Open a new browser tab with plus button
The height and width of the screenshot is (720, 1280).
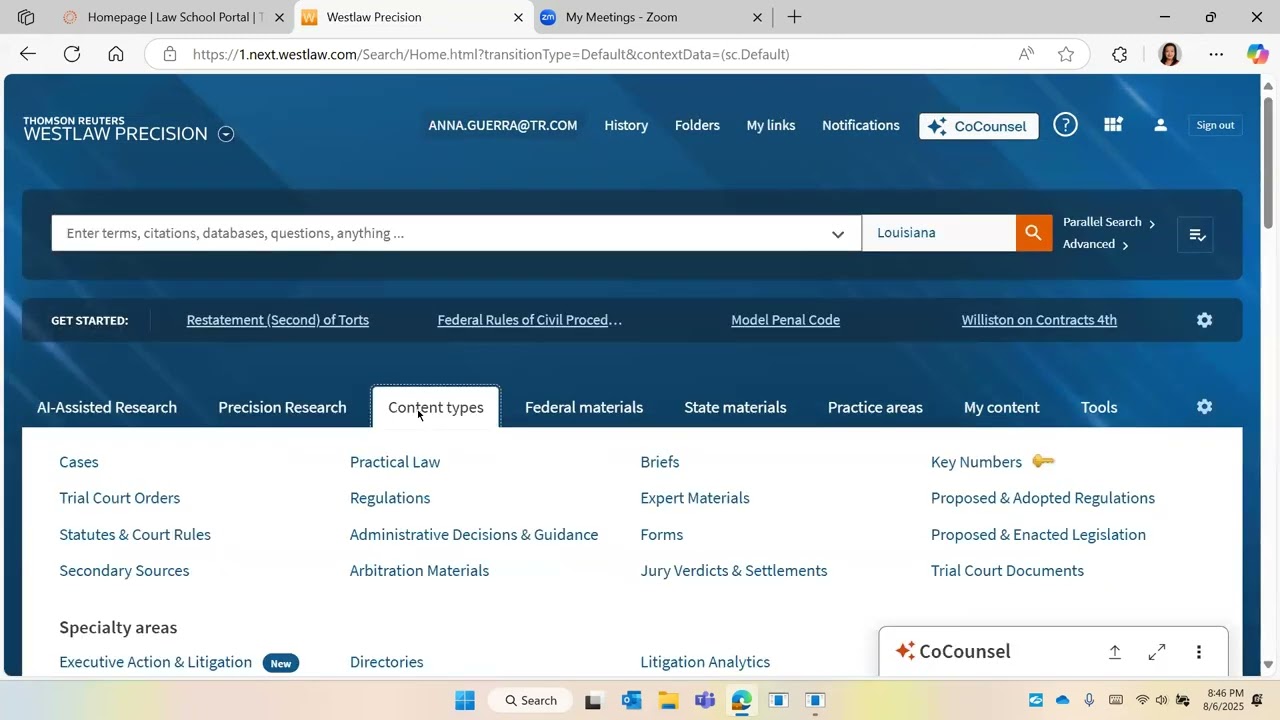[794, 17]
